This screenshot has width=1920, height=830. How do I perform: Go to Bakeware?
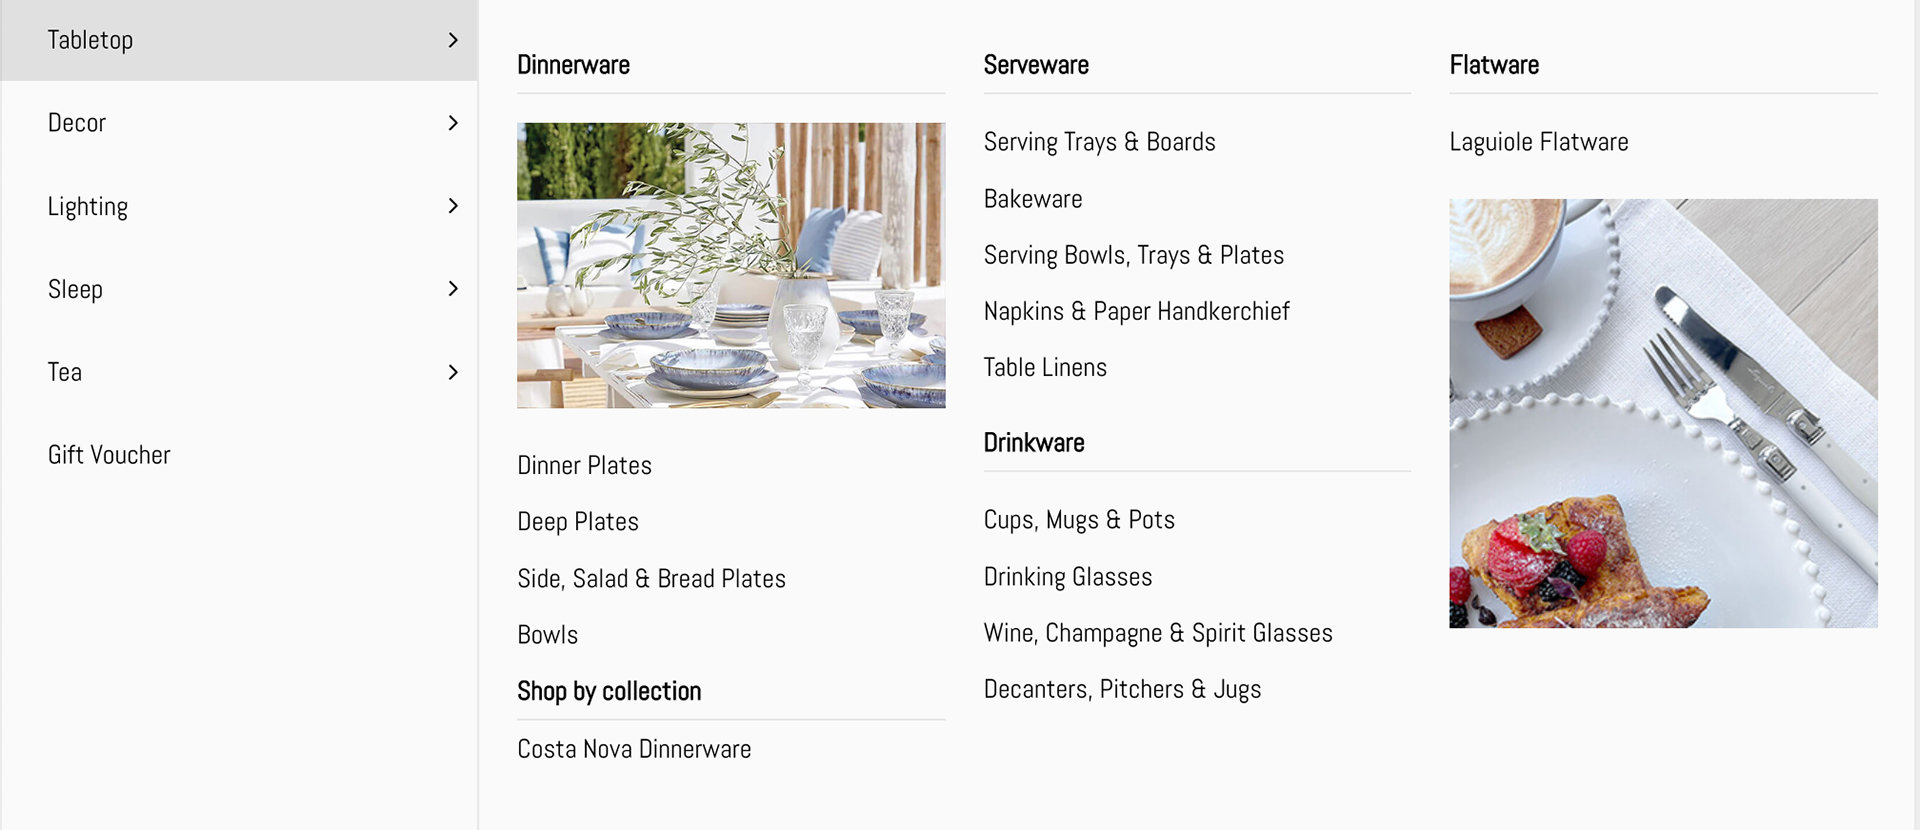tap(1033, 199)
